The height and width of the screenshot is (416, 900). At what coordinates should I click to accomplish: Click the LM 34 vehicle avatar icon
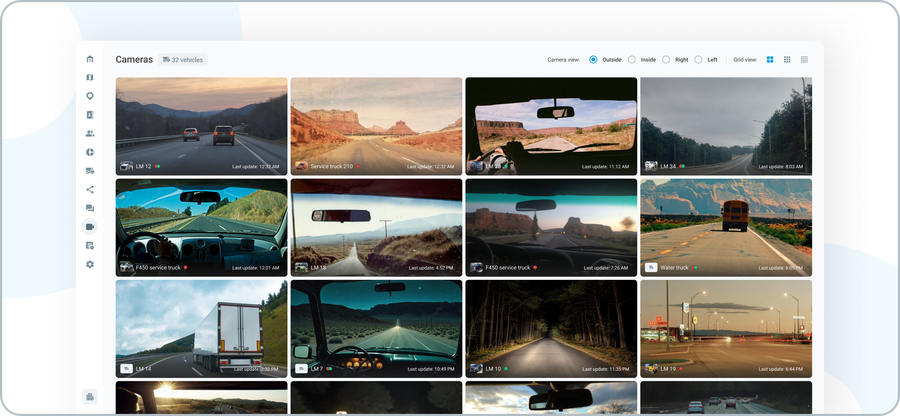click(x=651, y=166)
